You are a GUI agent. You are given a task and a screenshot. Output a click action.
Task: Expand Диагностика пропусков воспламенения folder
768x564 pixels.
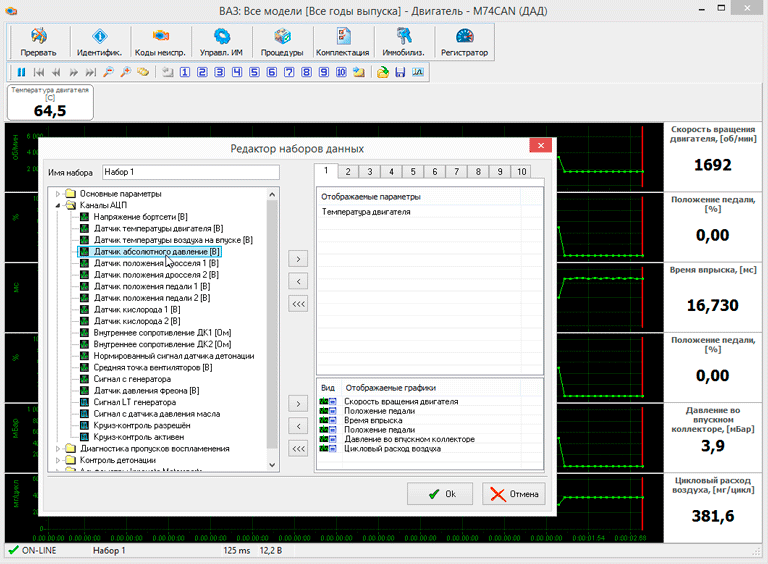[x=58, y=449]
